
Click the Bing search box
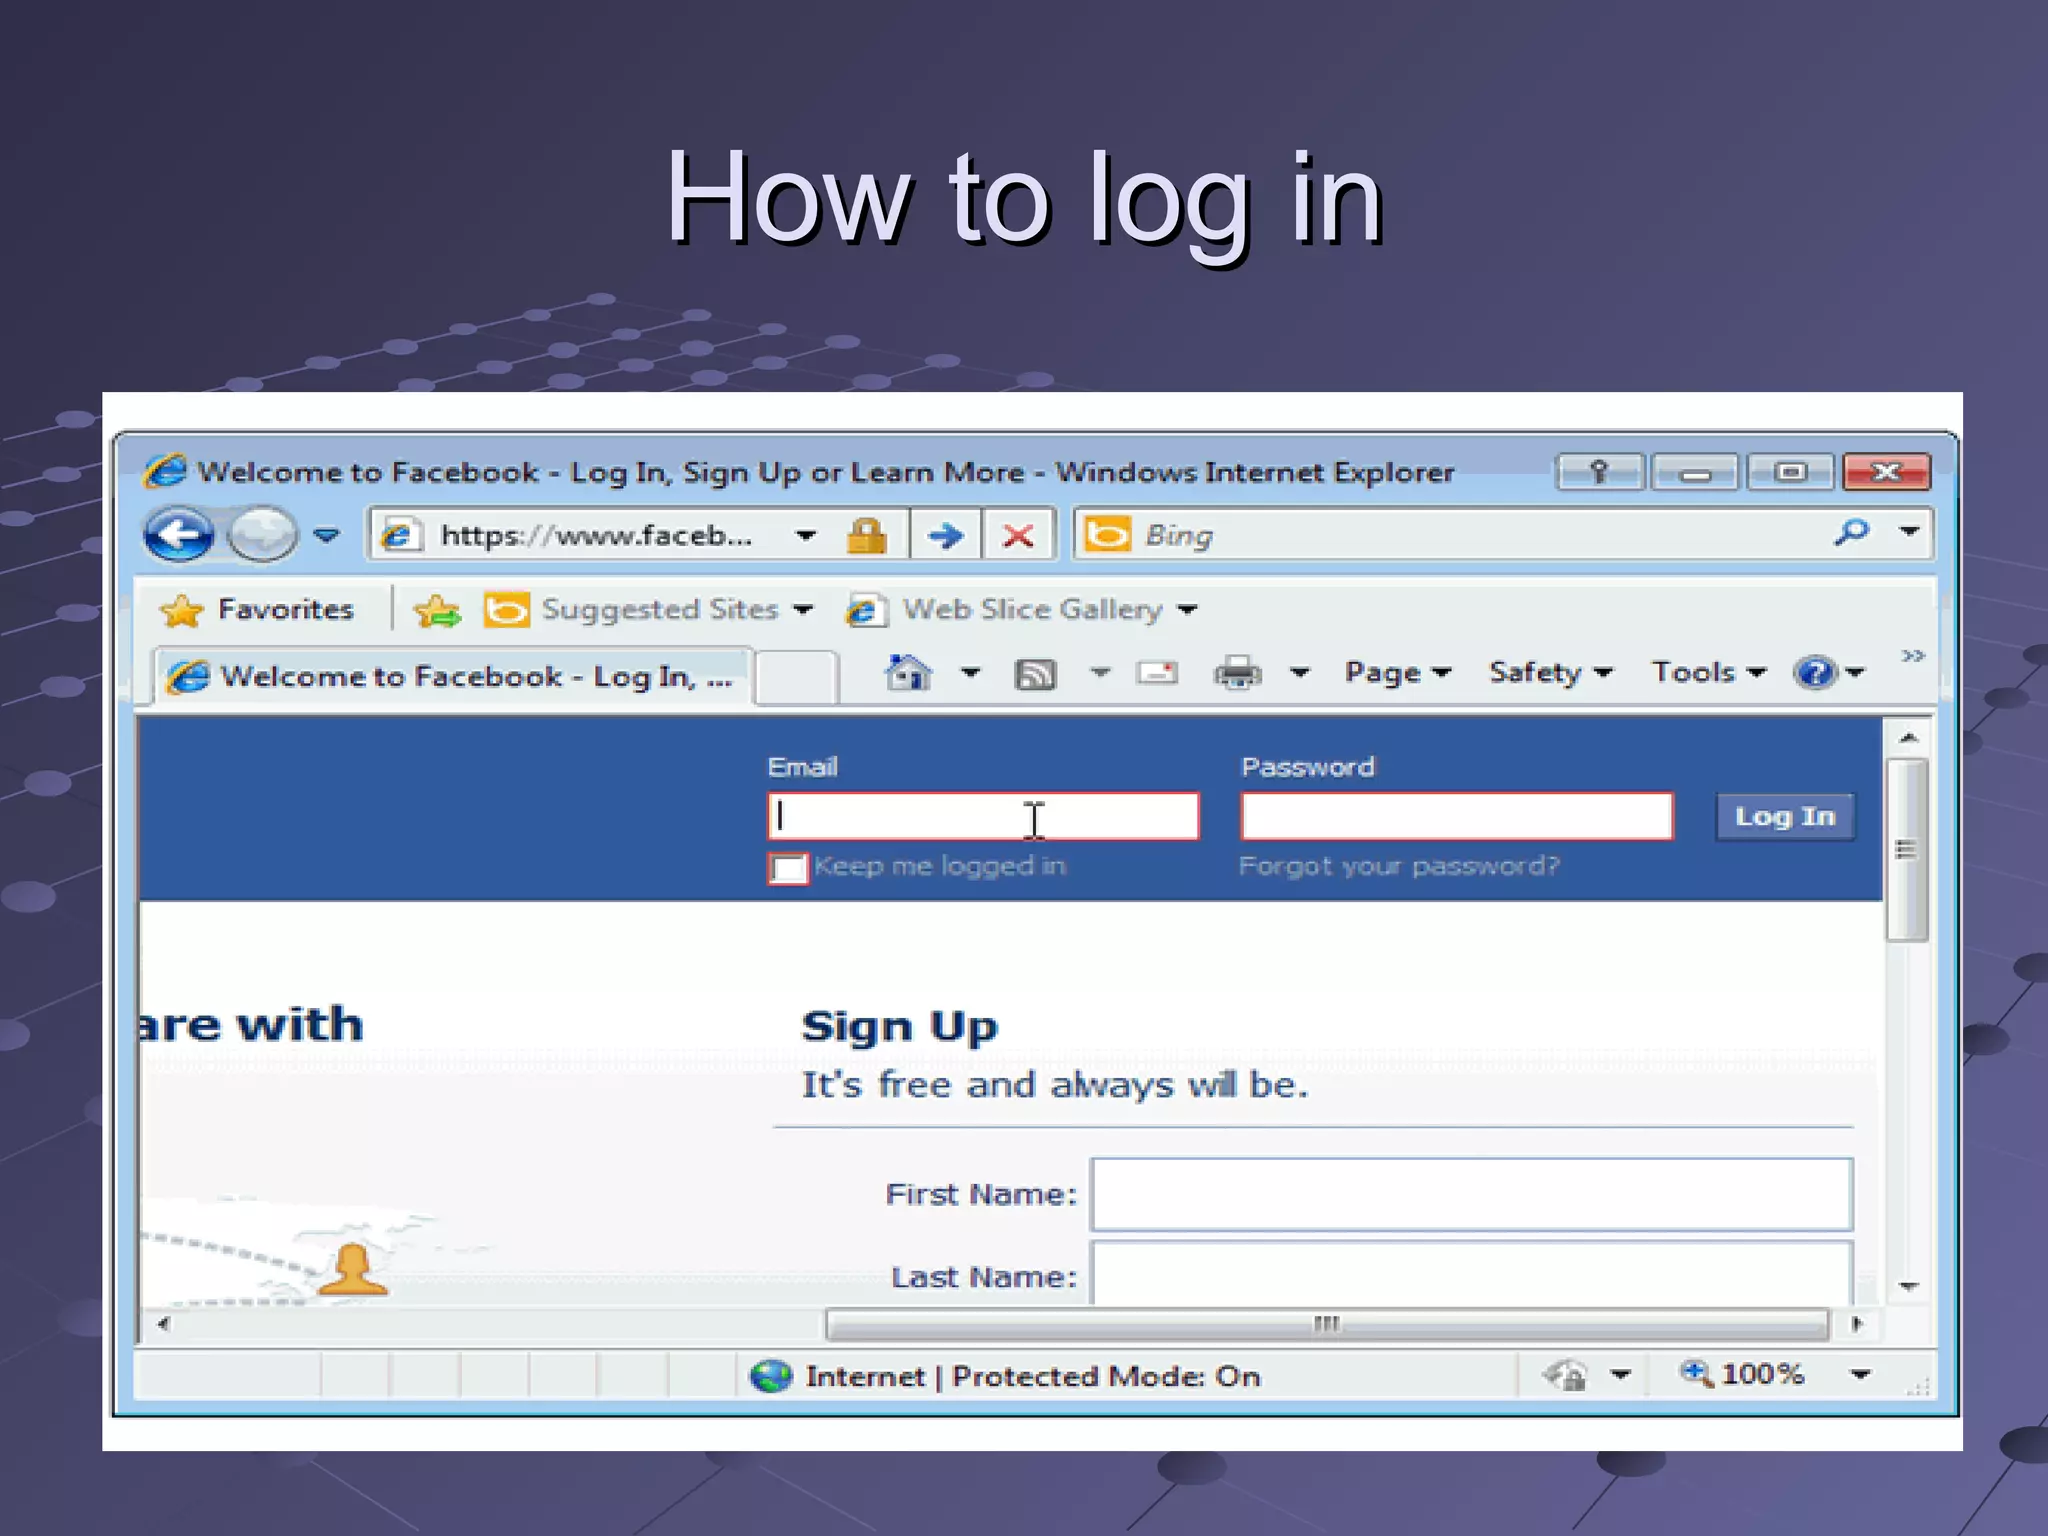point(1450,535)
